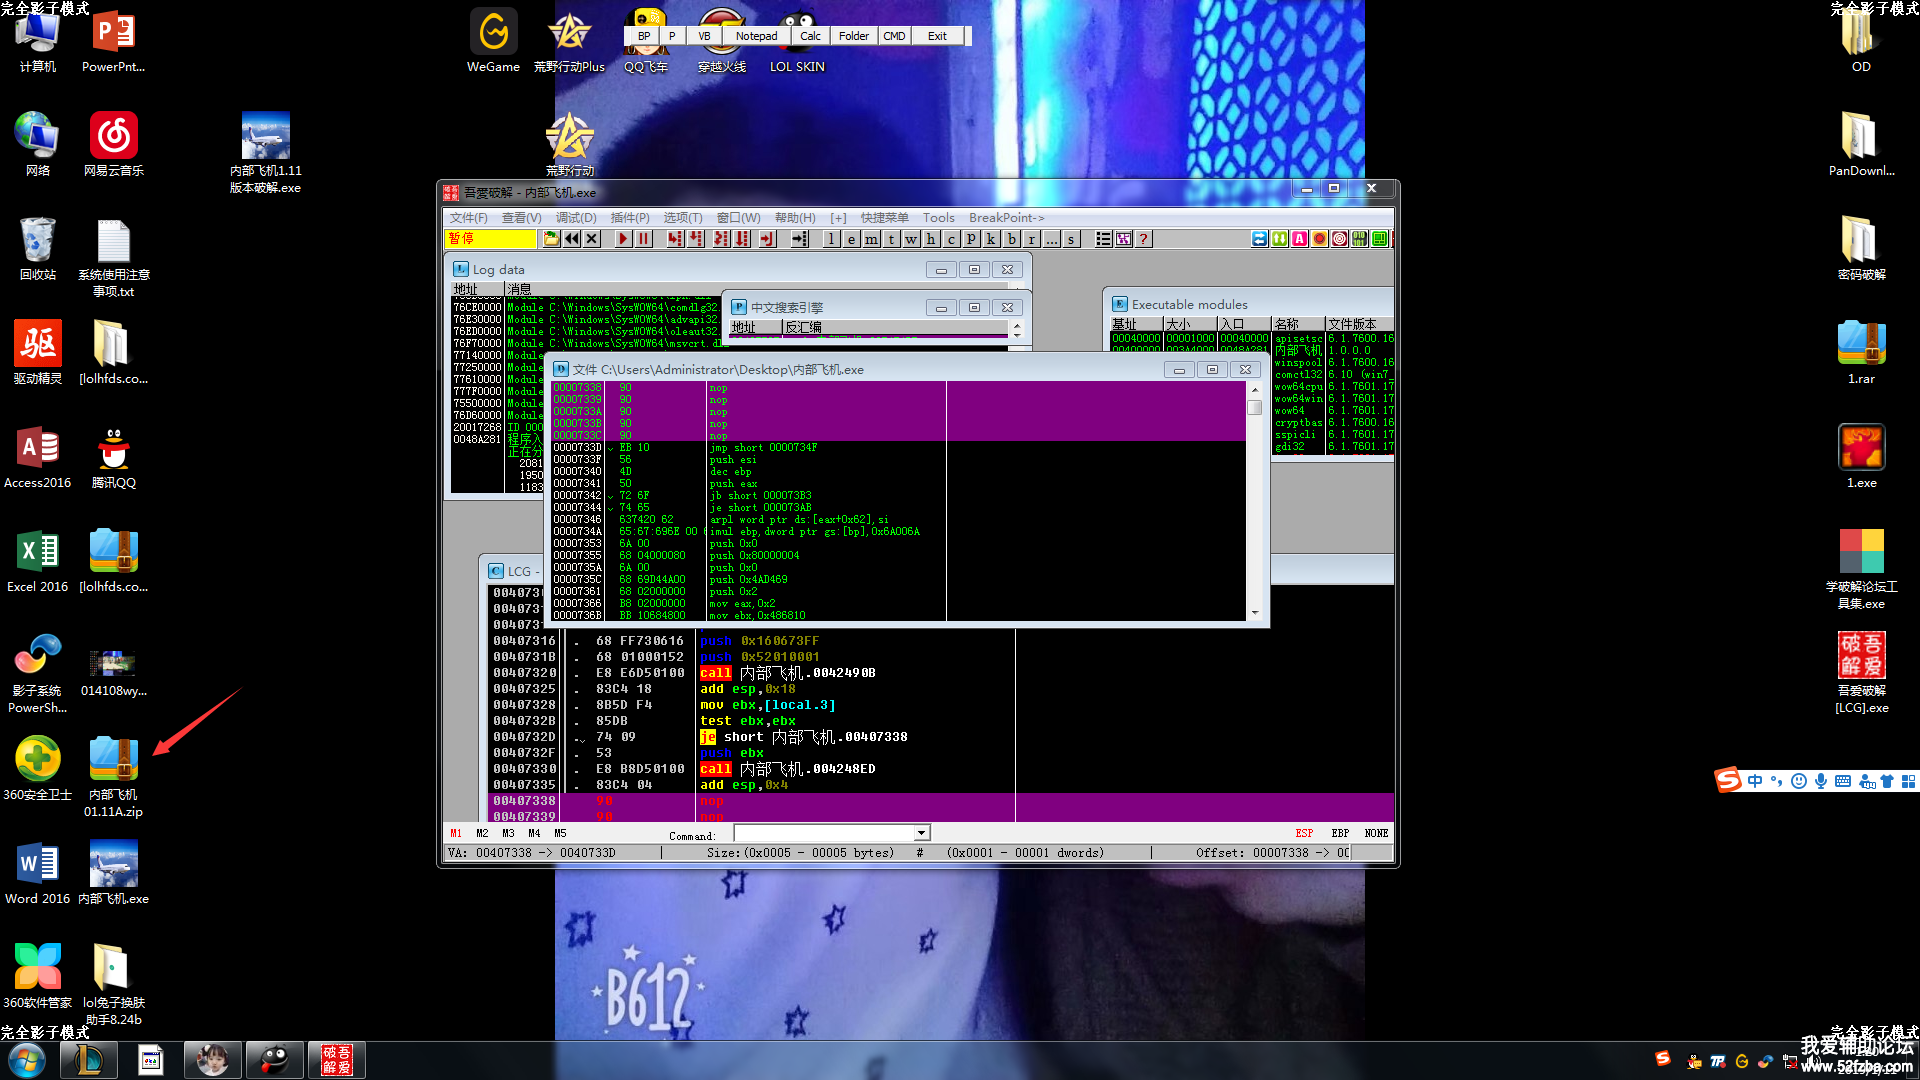
Task: Show Log window with l button
Action: (831, 239)
